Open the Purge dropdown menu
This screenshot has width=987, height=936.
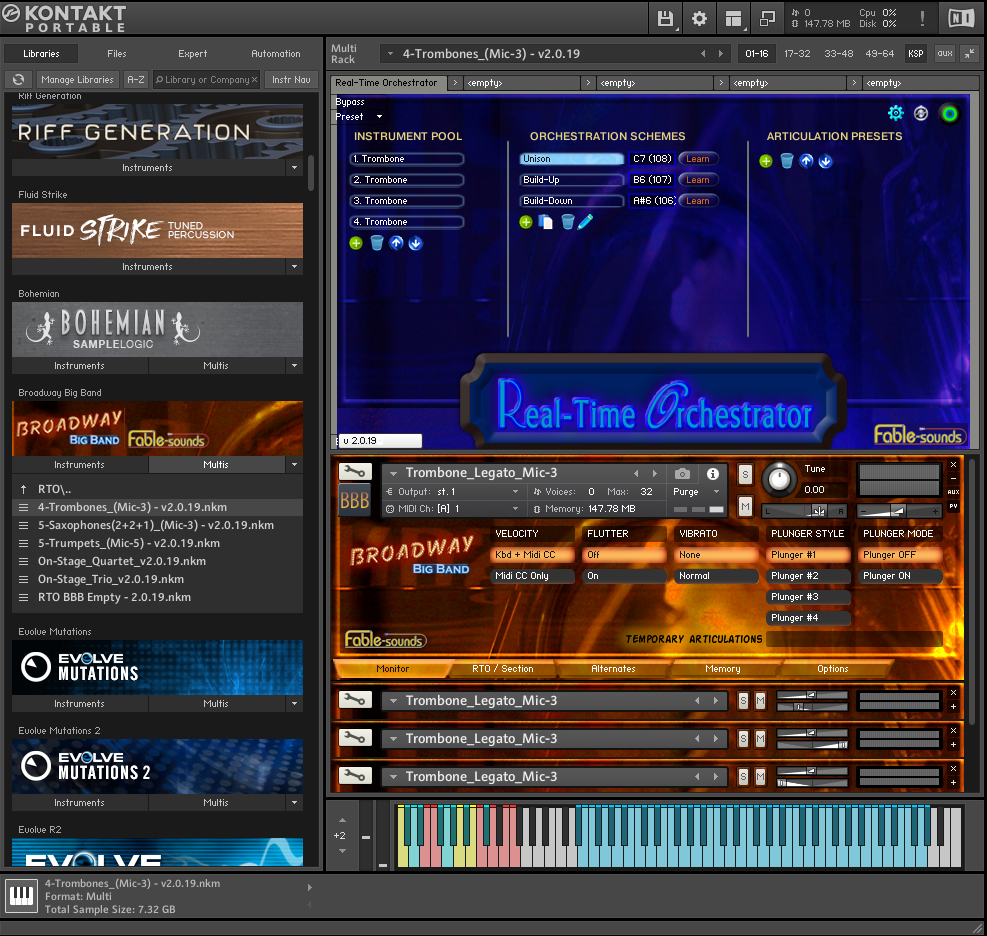(716, 492)
